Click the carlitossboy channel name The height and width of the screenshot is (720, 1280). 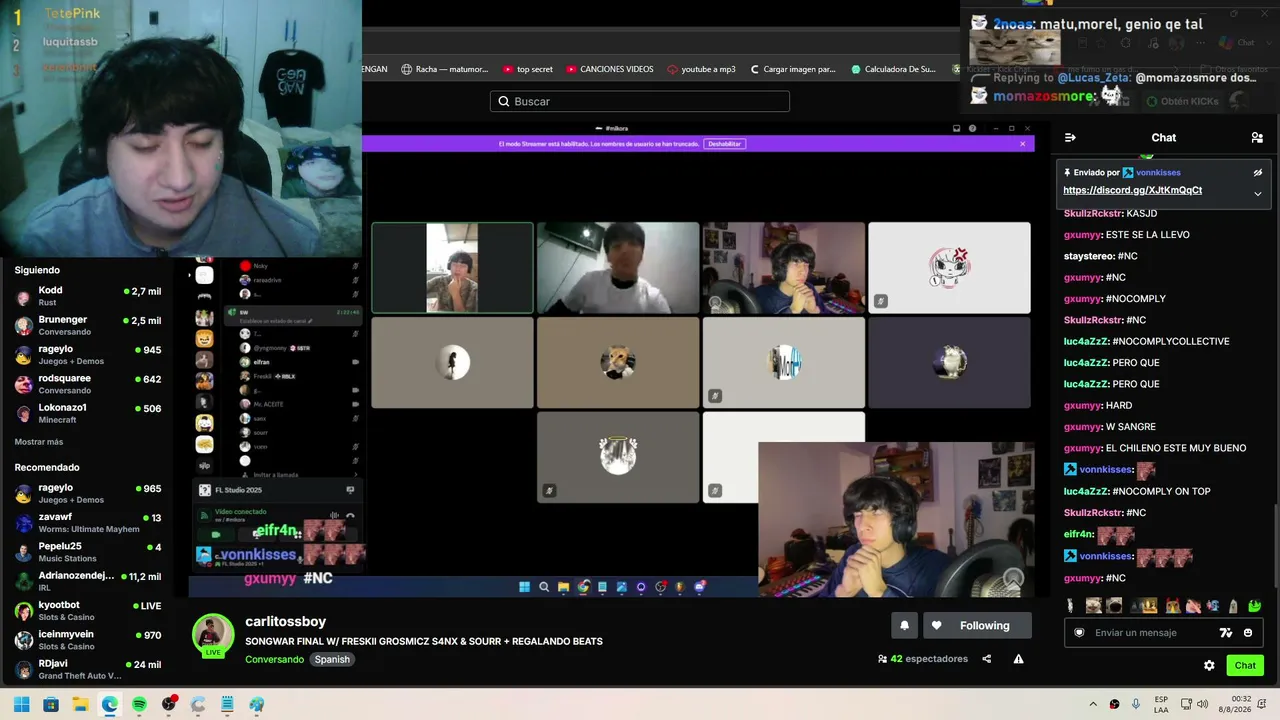(286, 621)
